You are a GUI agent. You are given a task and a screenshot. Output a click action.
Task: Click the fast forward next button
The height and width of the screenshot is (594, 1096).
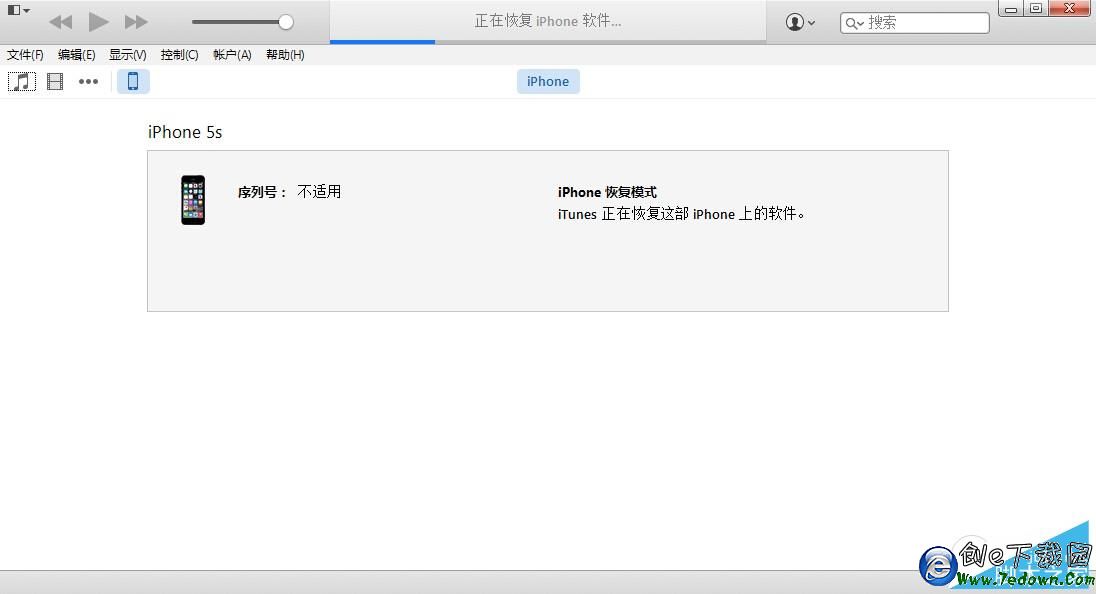tap(136, 22)
